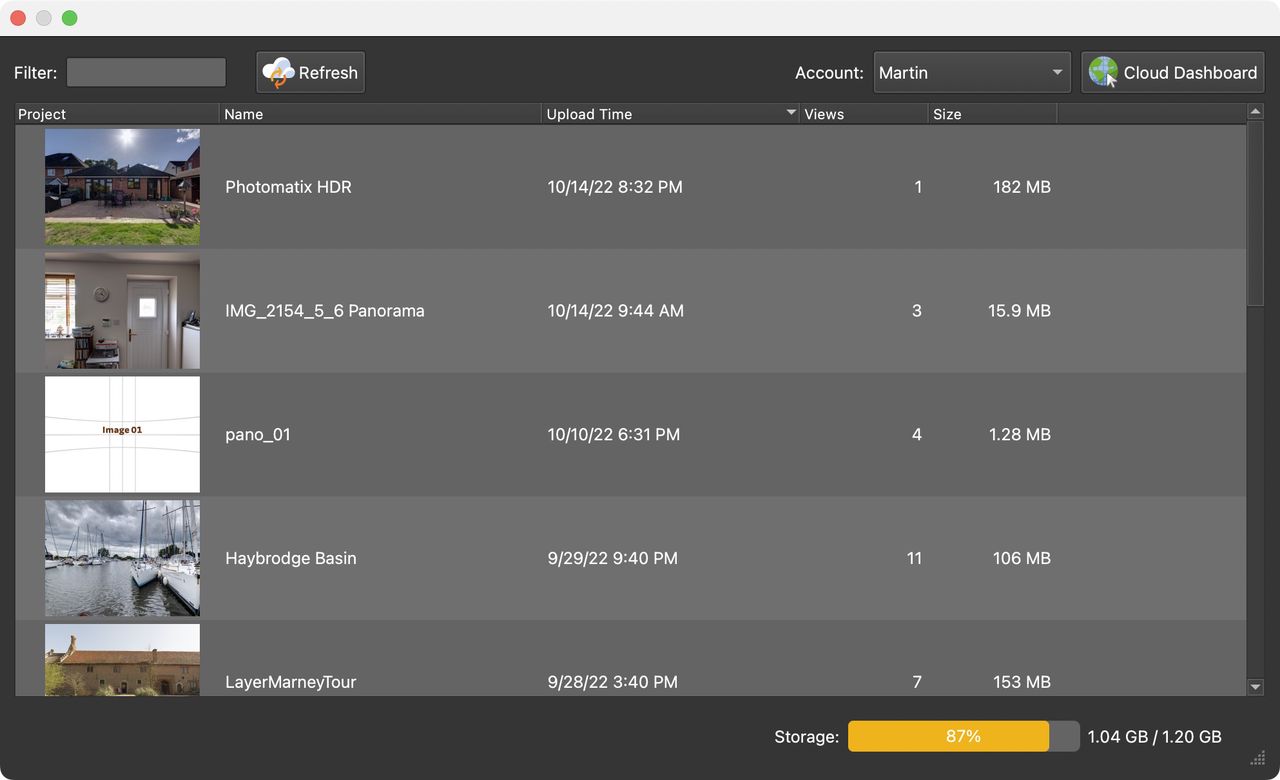Click the Project column header
Viewport: 1280px width, 780px height.
pyautogui.click(x=117, y=114)
